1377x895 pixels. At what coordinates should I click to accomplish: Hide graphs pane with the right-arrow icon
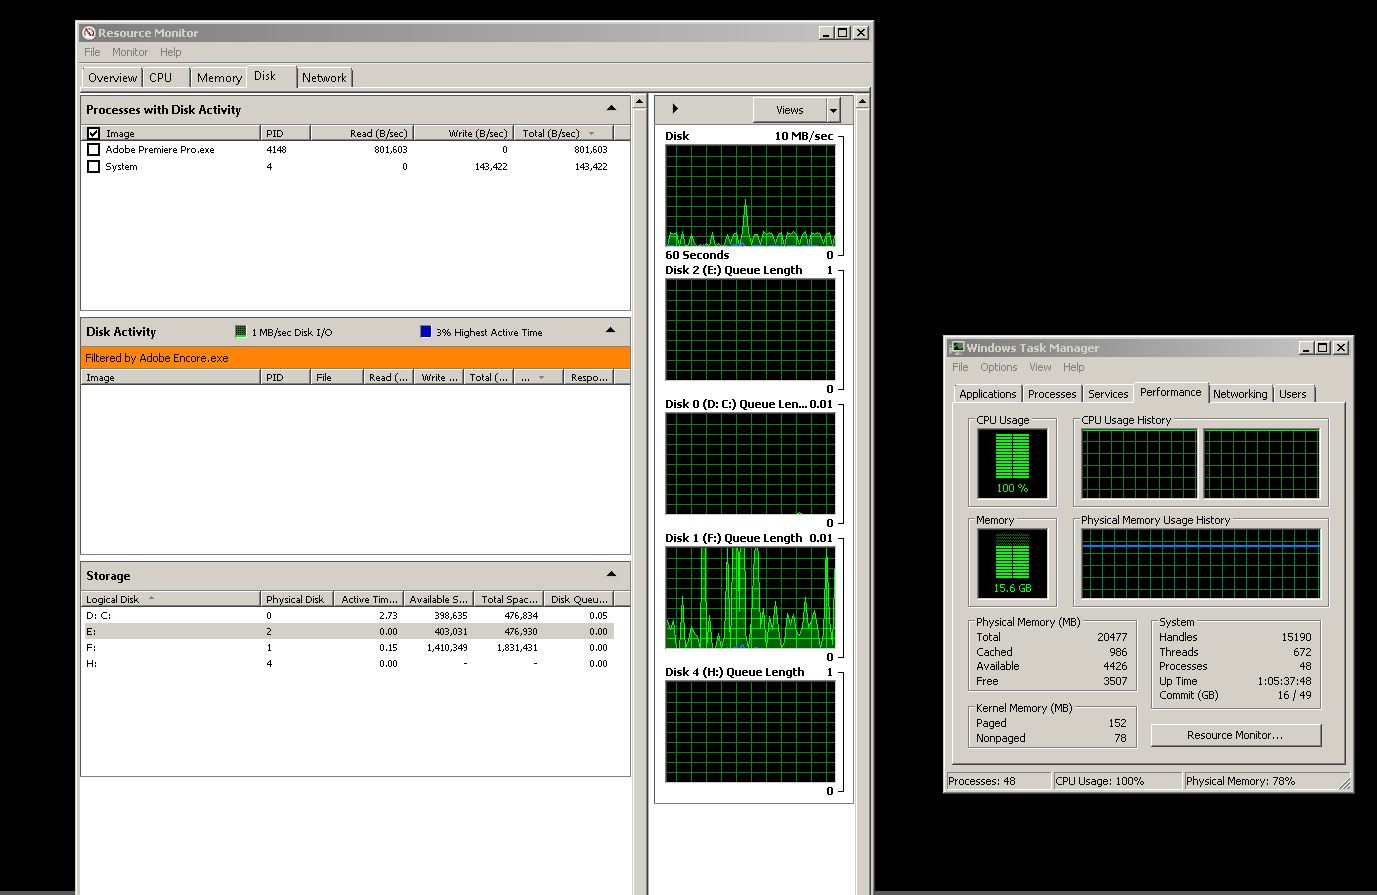pos(675,109)
